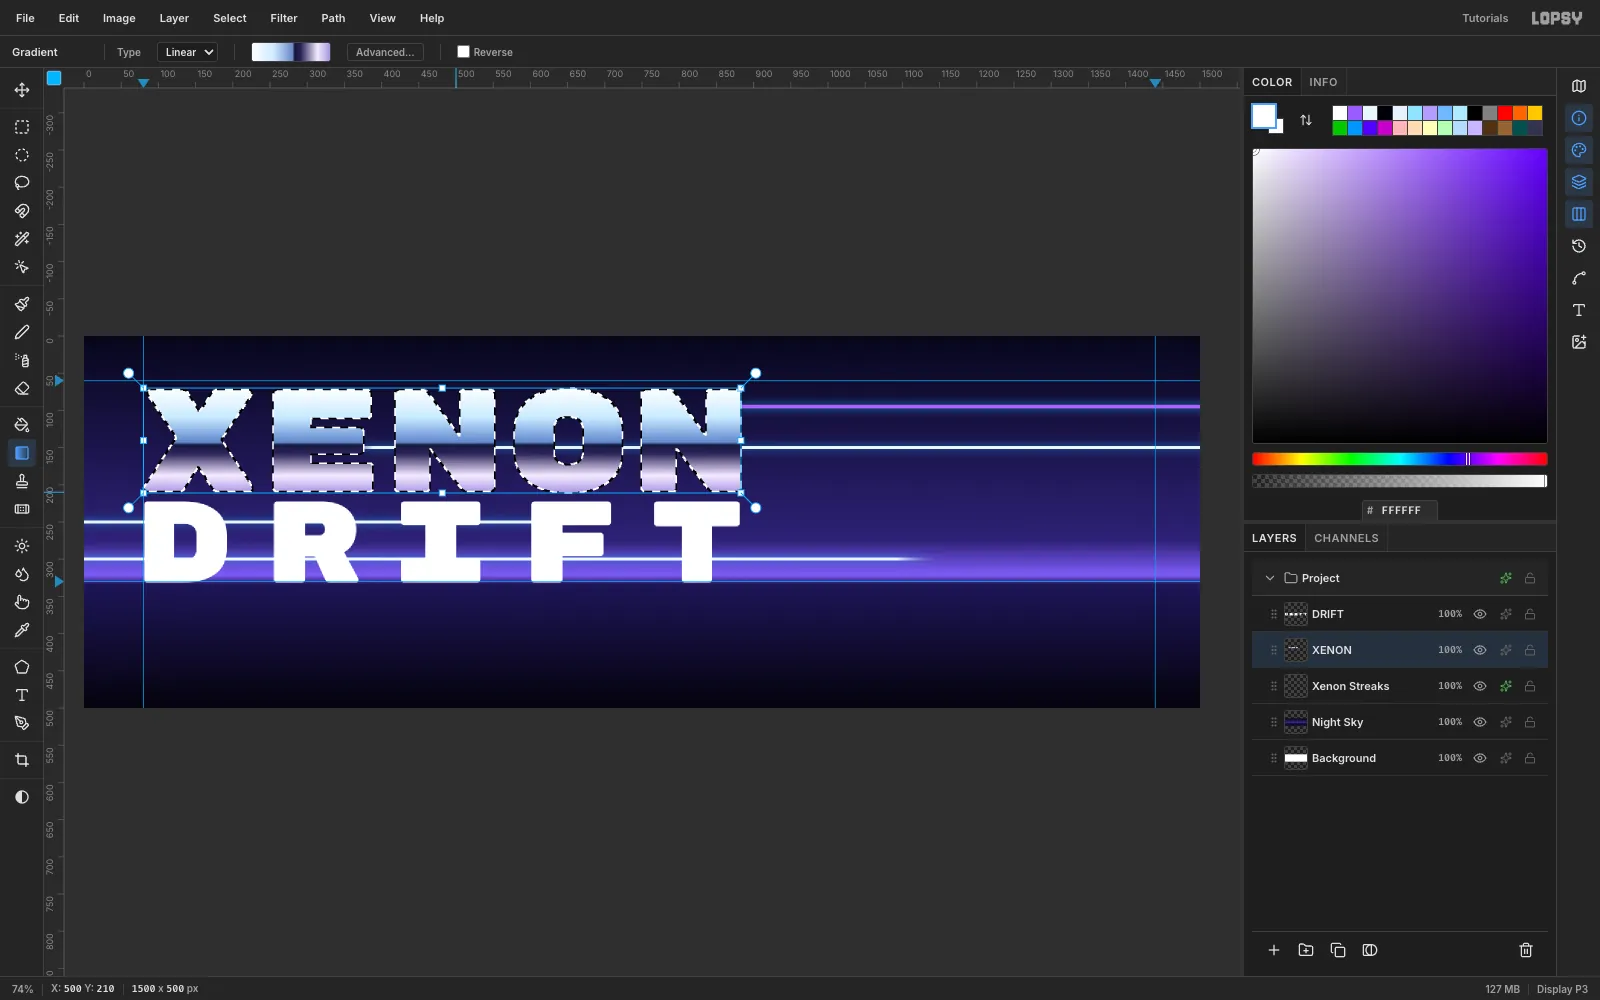Image resolution: width=1600 pixels, height=1000 pixels.
Task: Toggle lock on the Project group
Action: pos(1530,578)
